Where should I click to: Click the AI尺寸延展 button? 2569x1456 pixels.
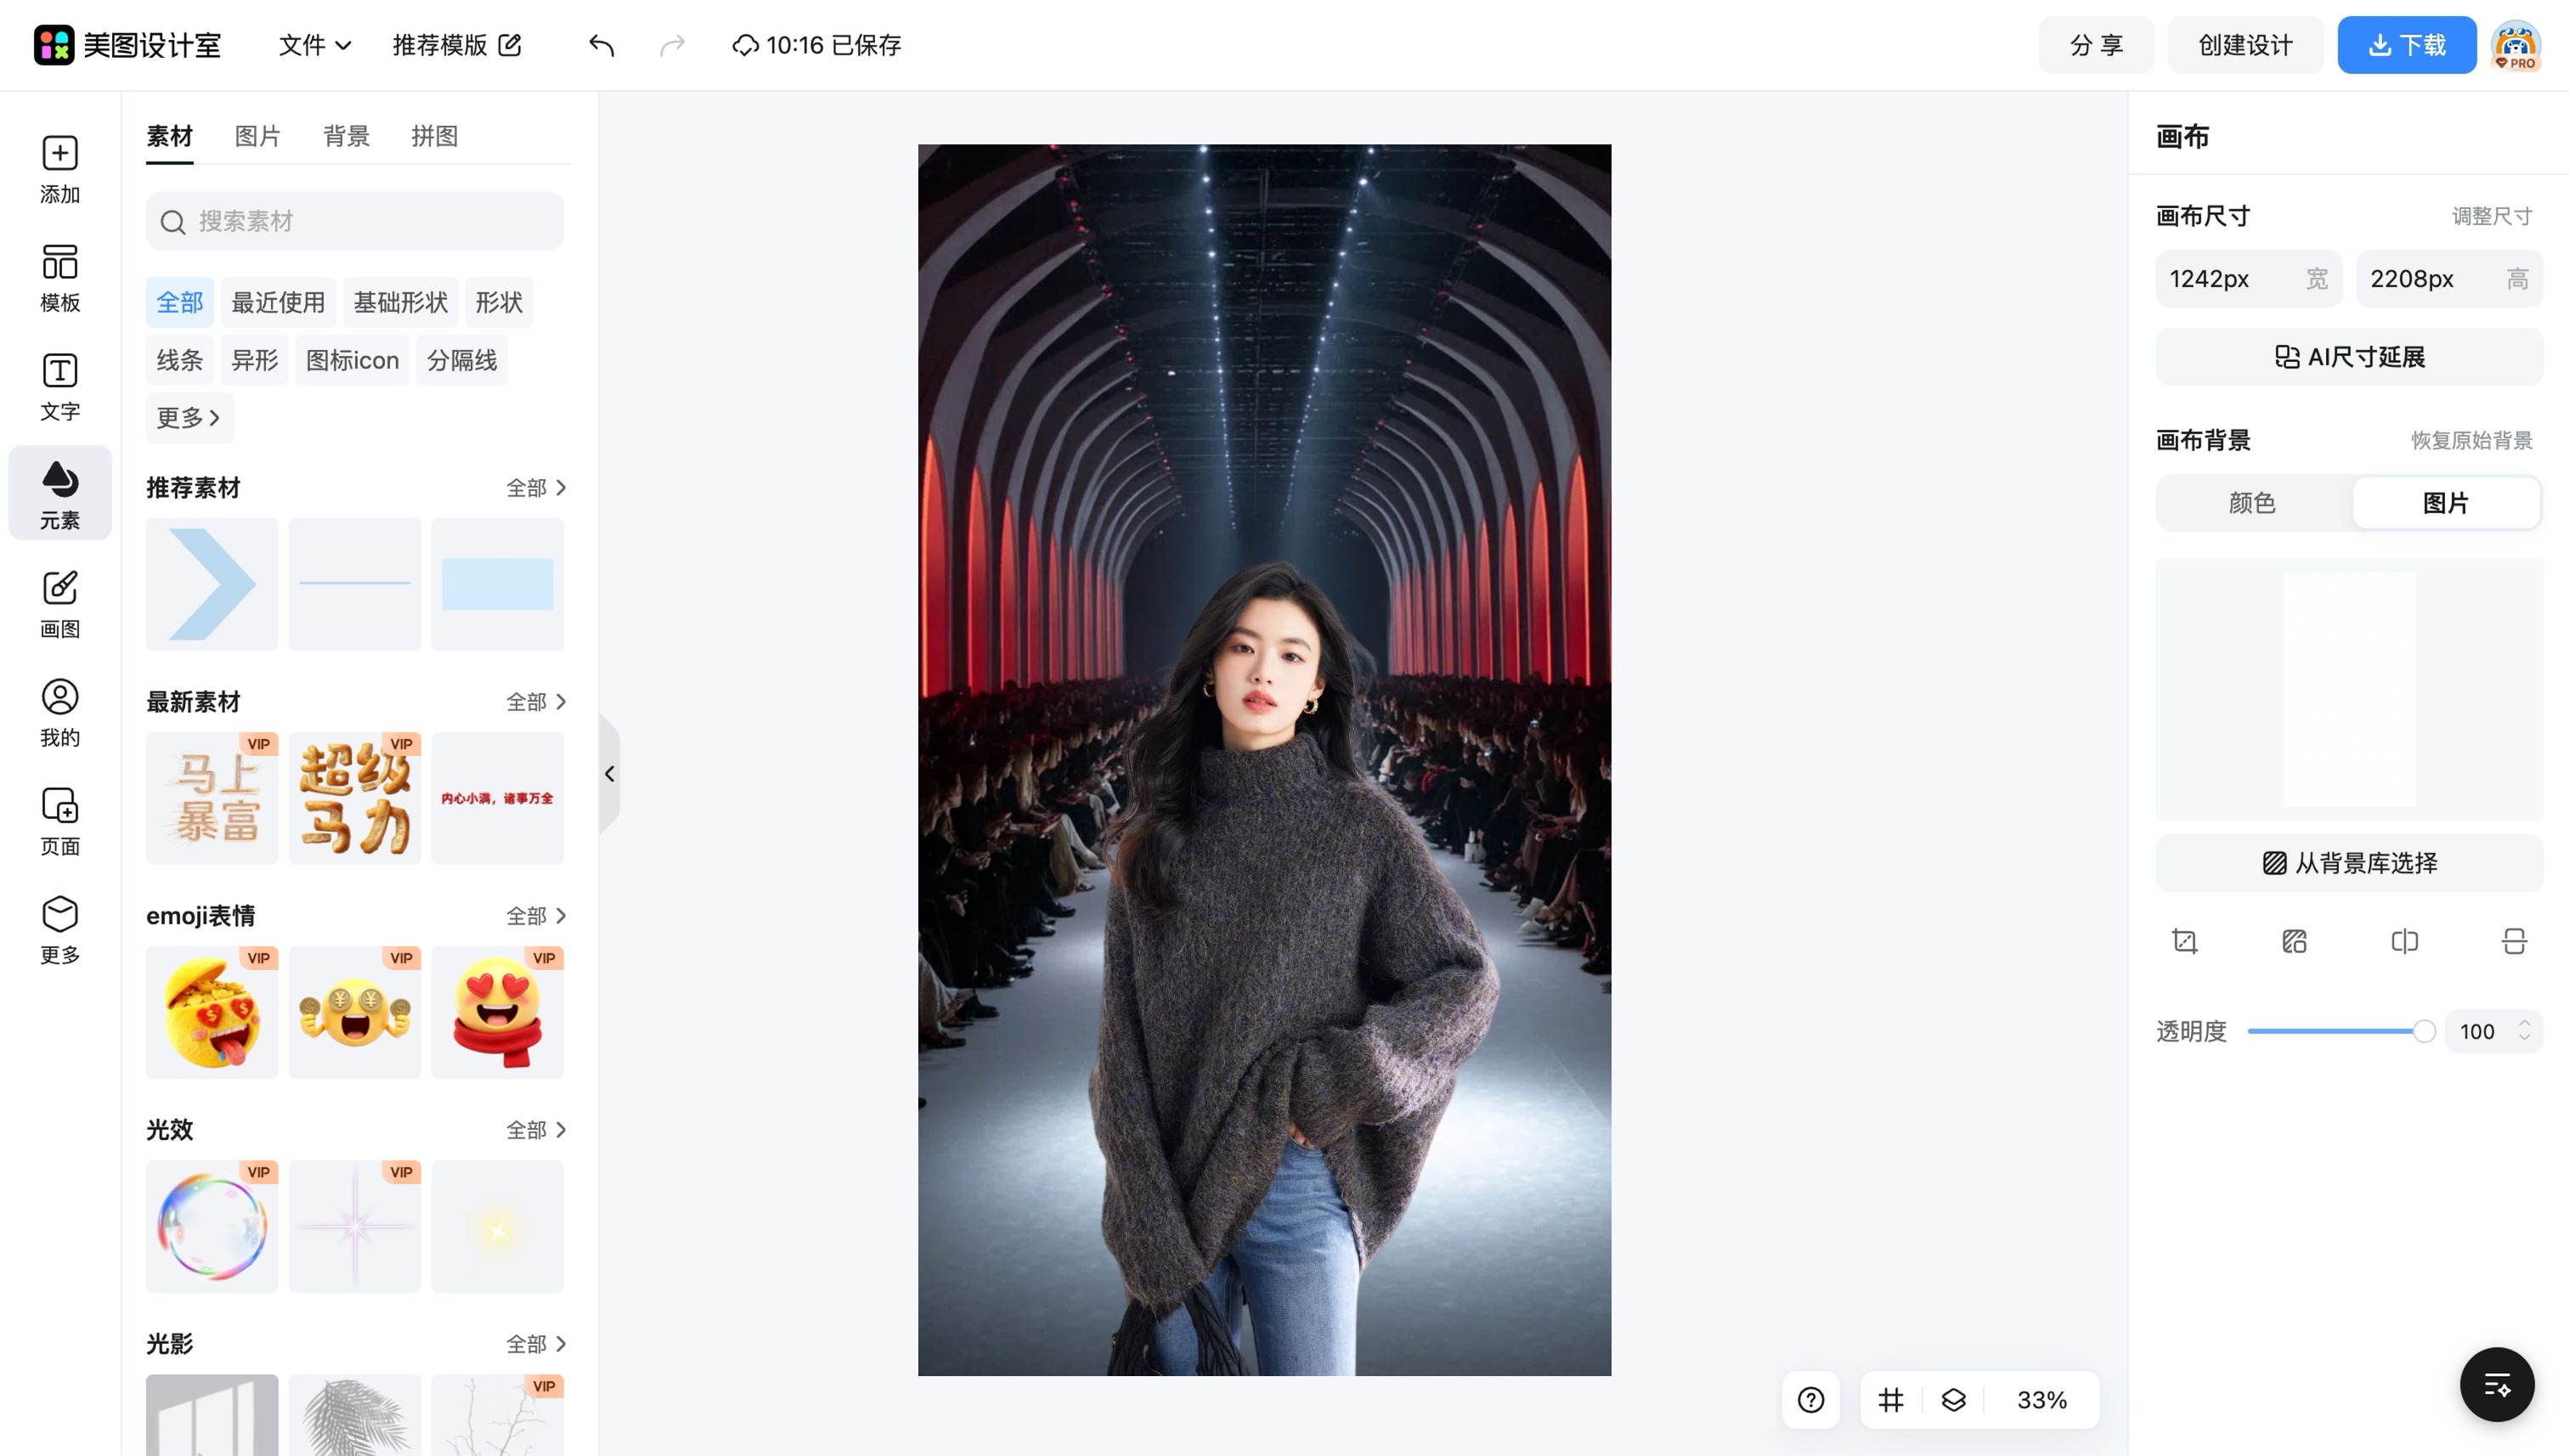tap(2349, 357)
